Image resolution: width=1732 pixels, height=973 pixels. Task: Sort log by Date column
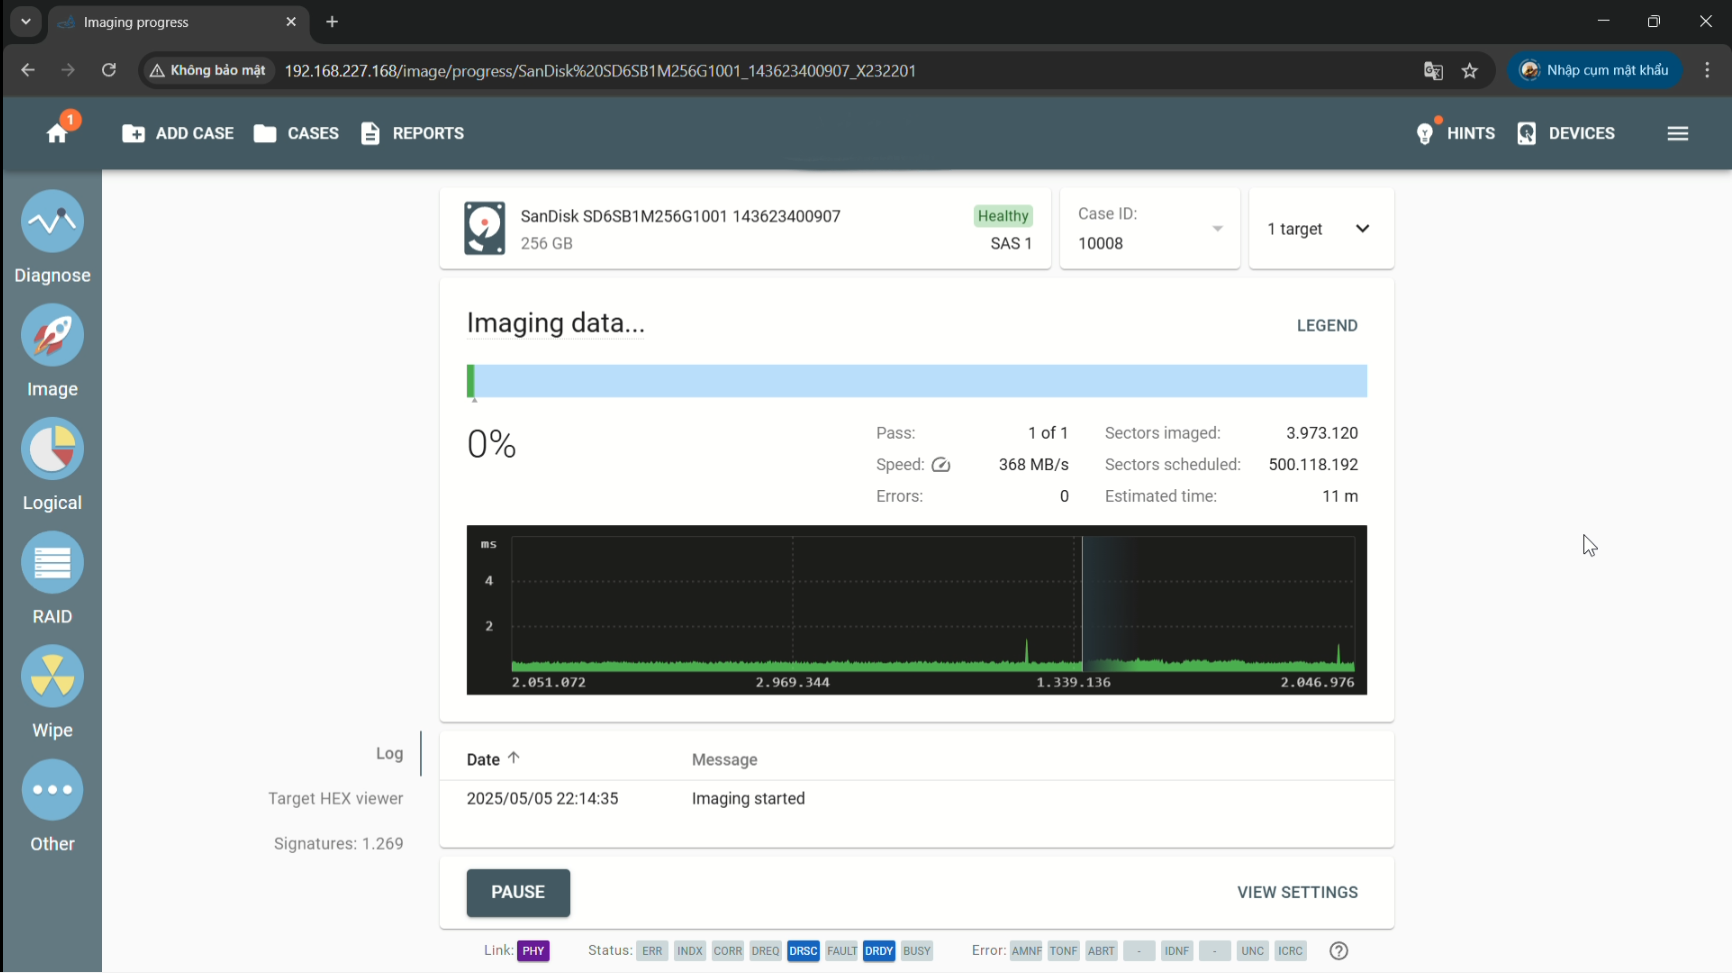[x=493, y=759]
